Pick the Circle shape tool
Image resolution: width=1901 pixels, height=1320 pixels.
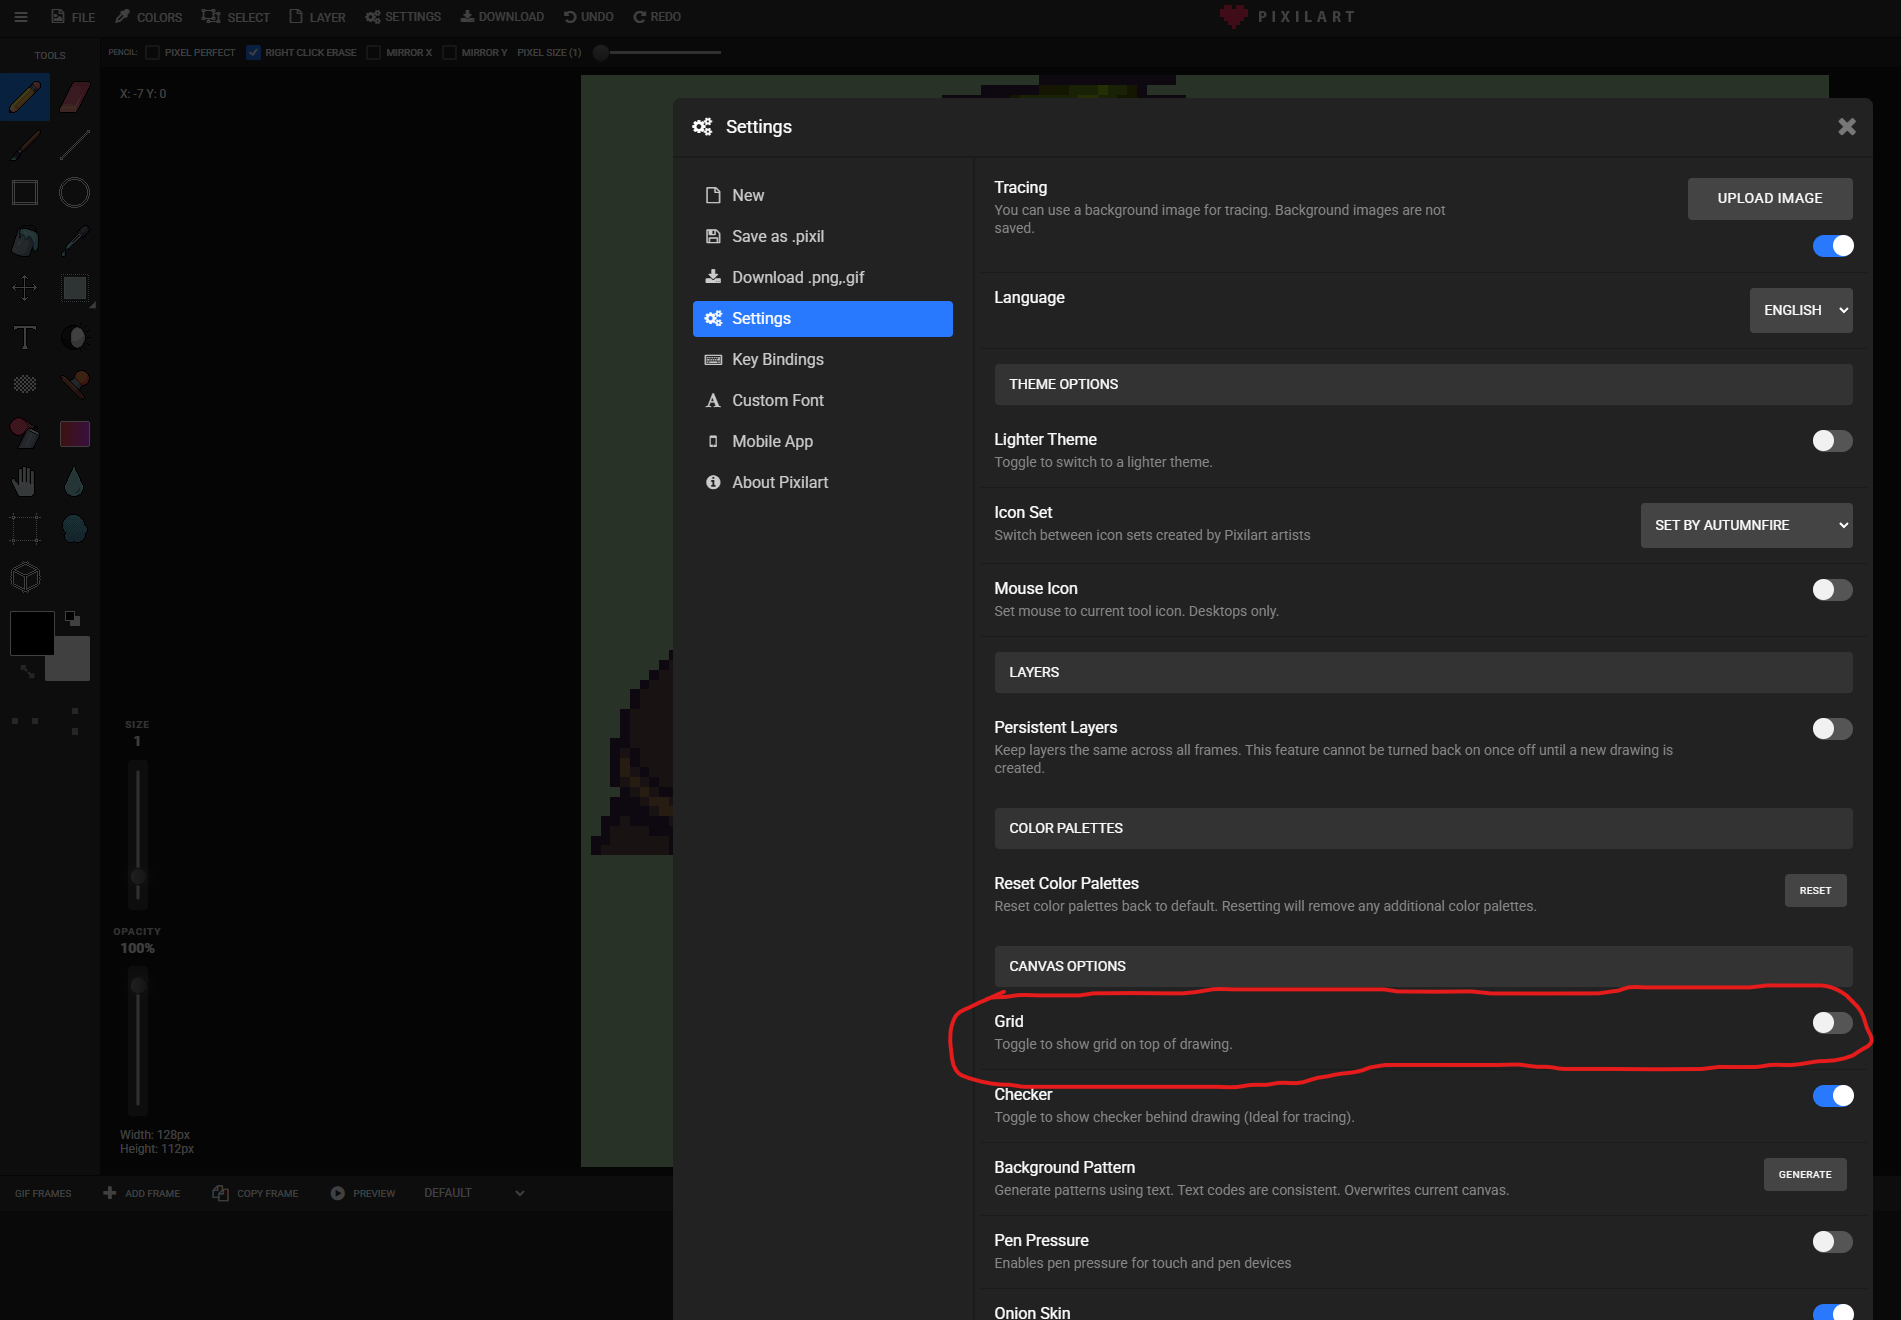coord(75,193)
